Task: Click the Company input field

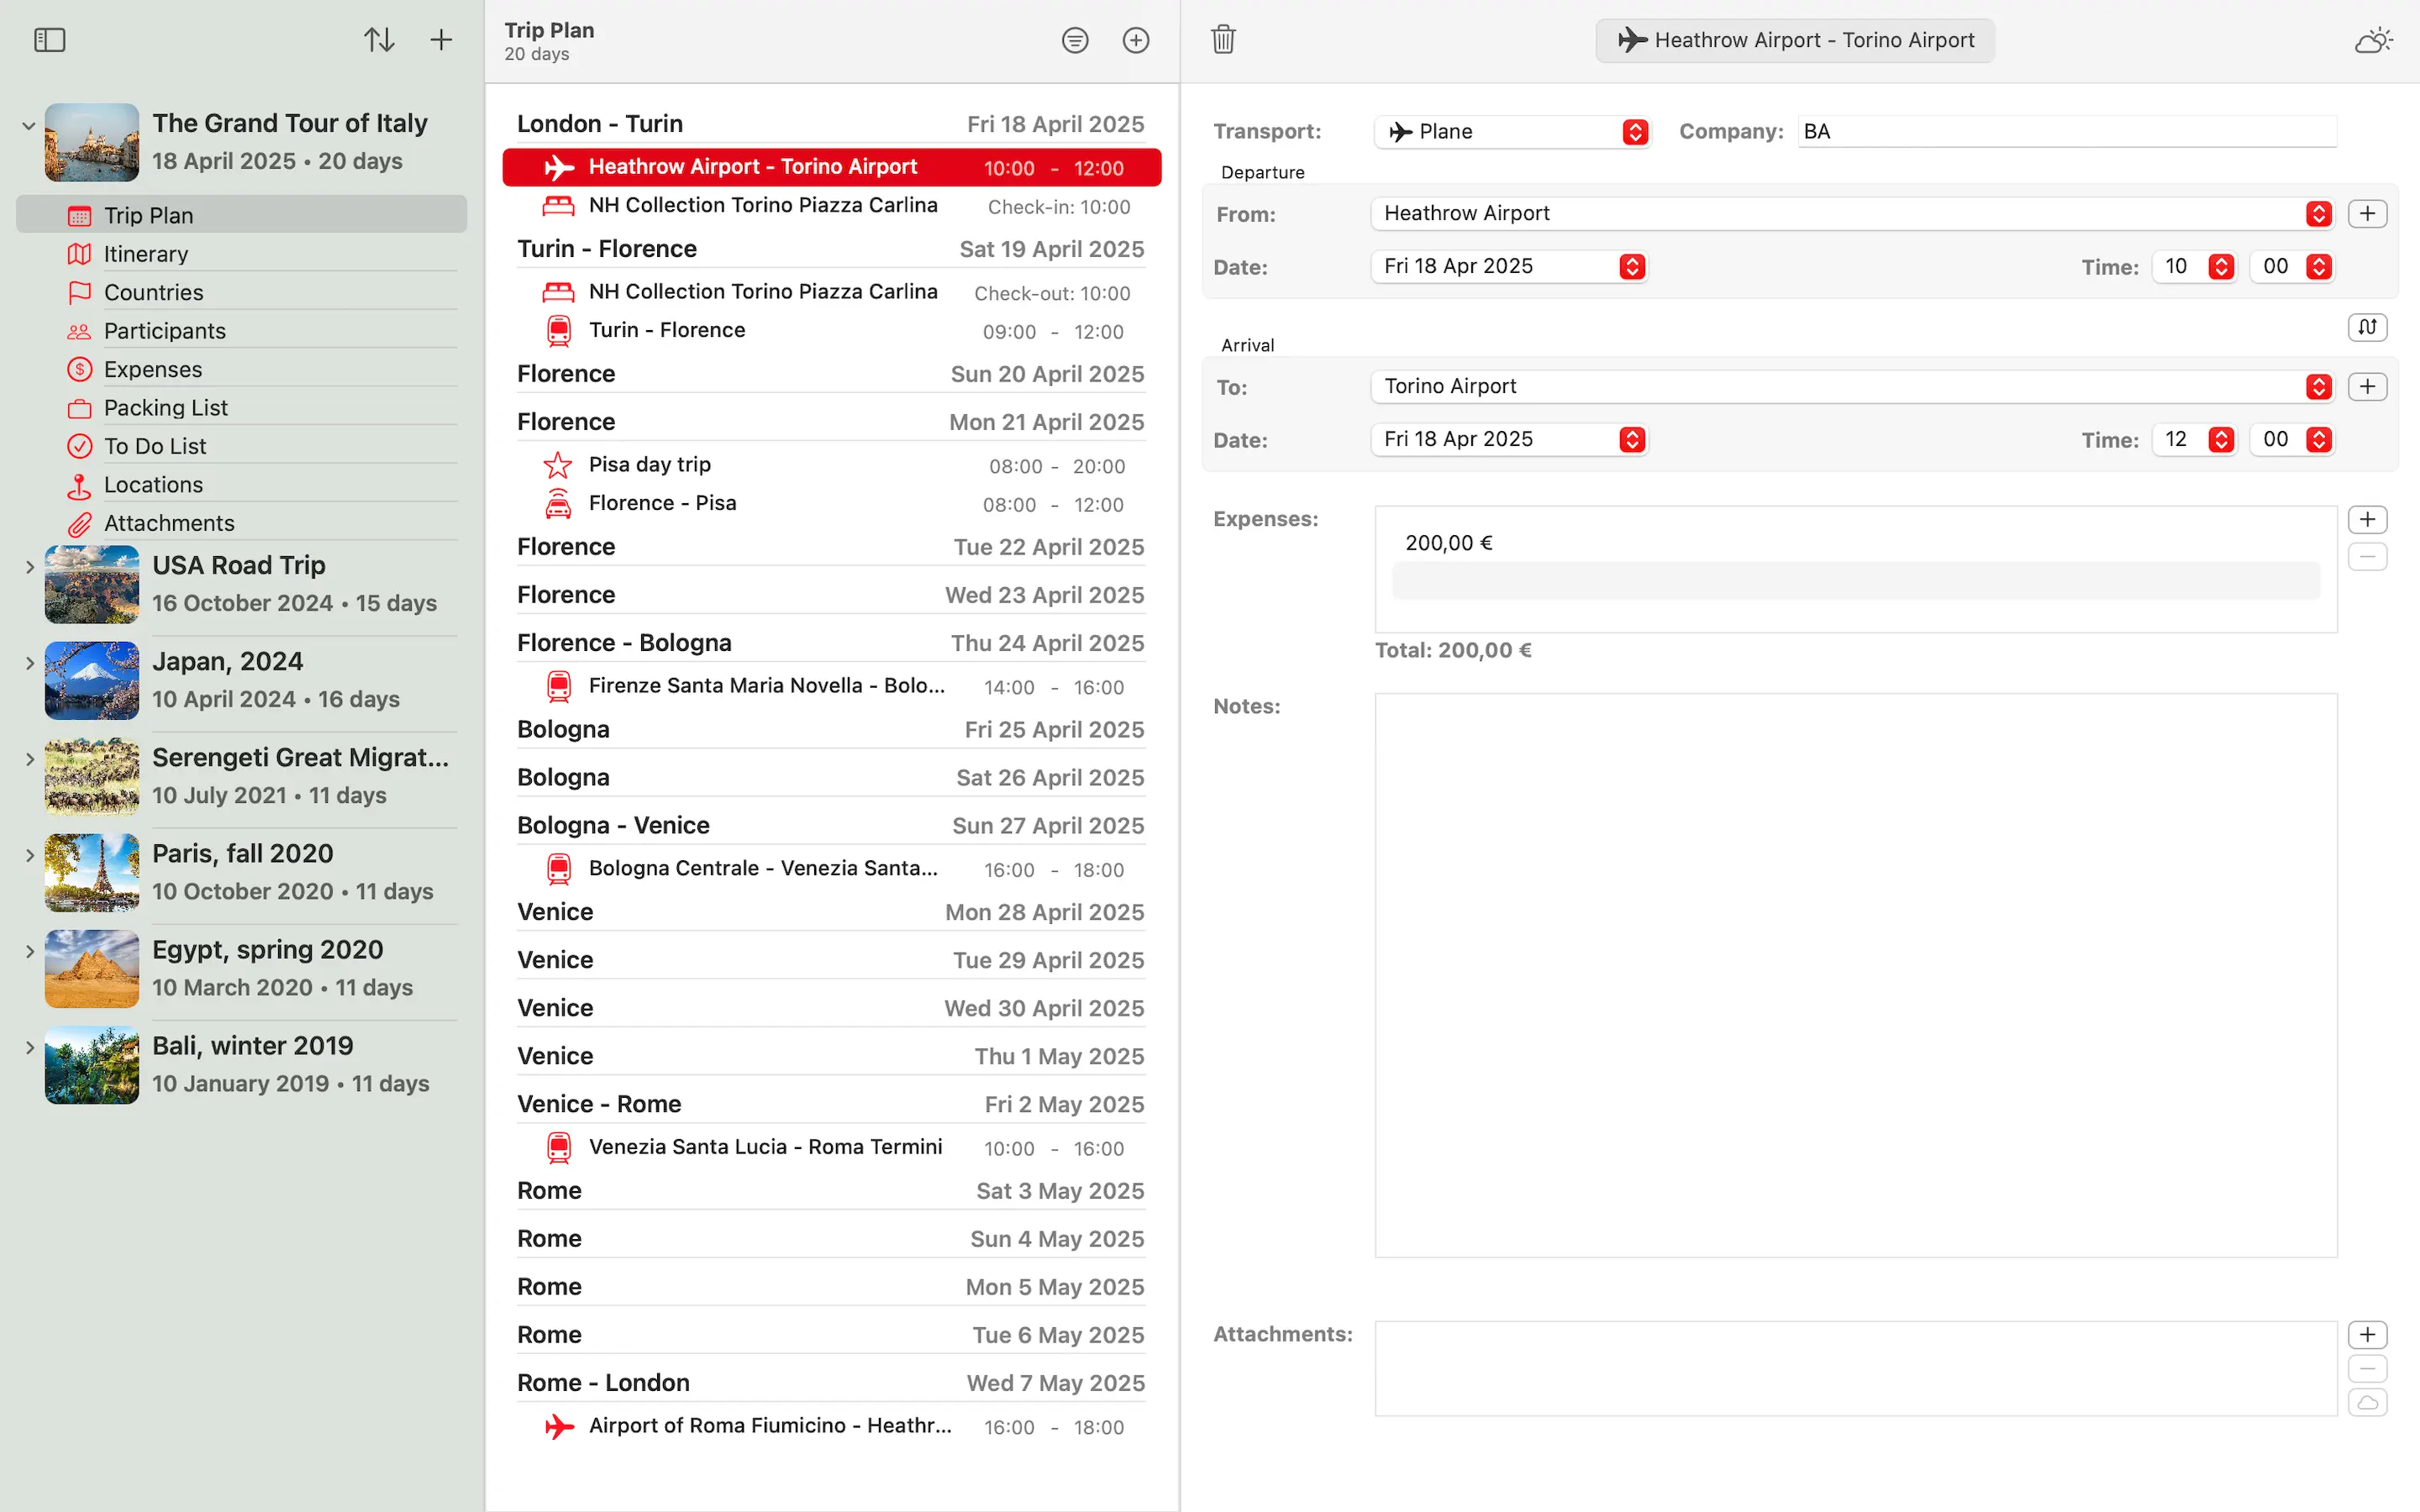Action: pyautogui.click(x=2066, y=132)
